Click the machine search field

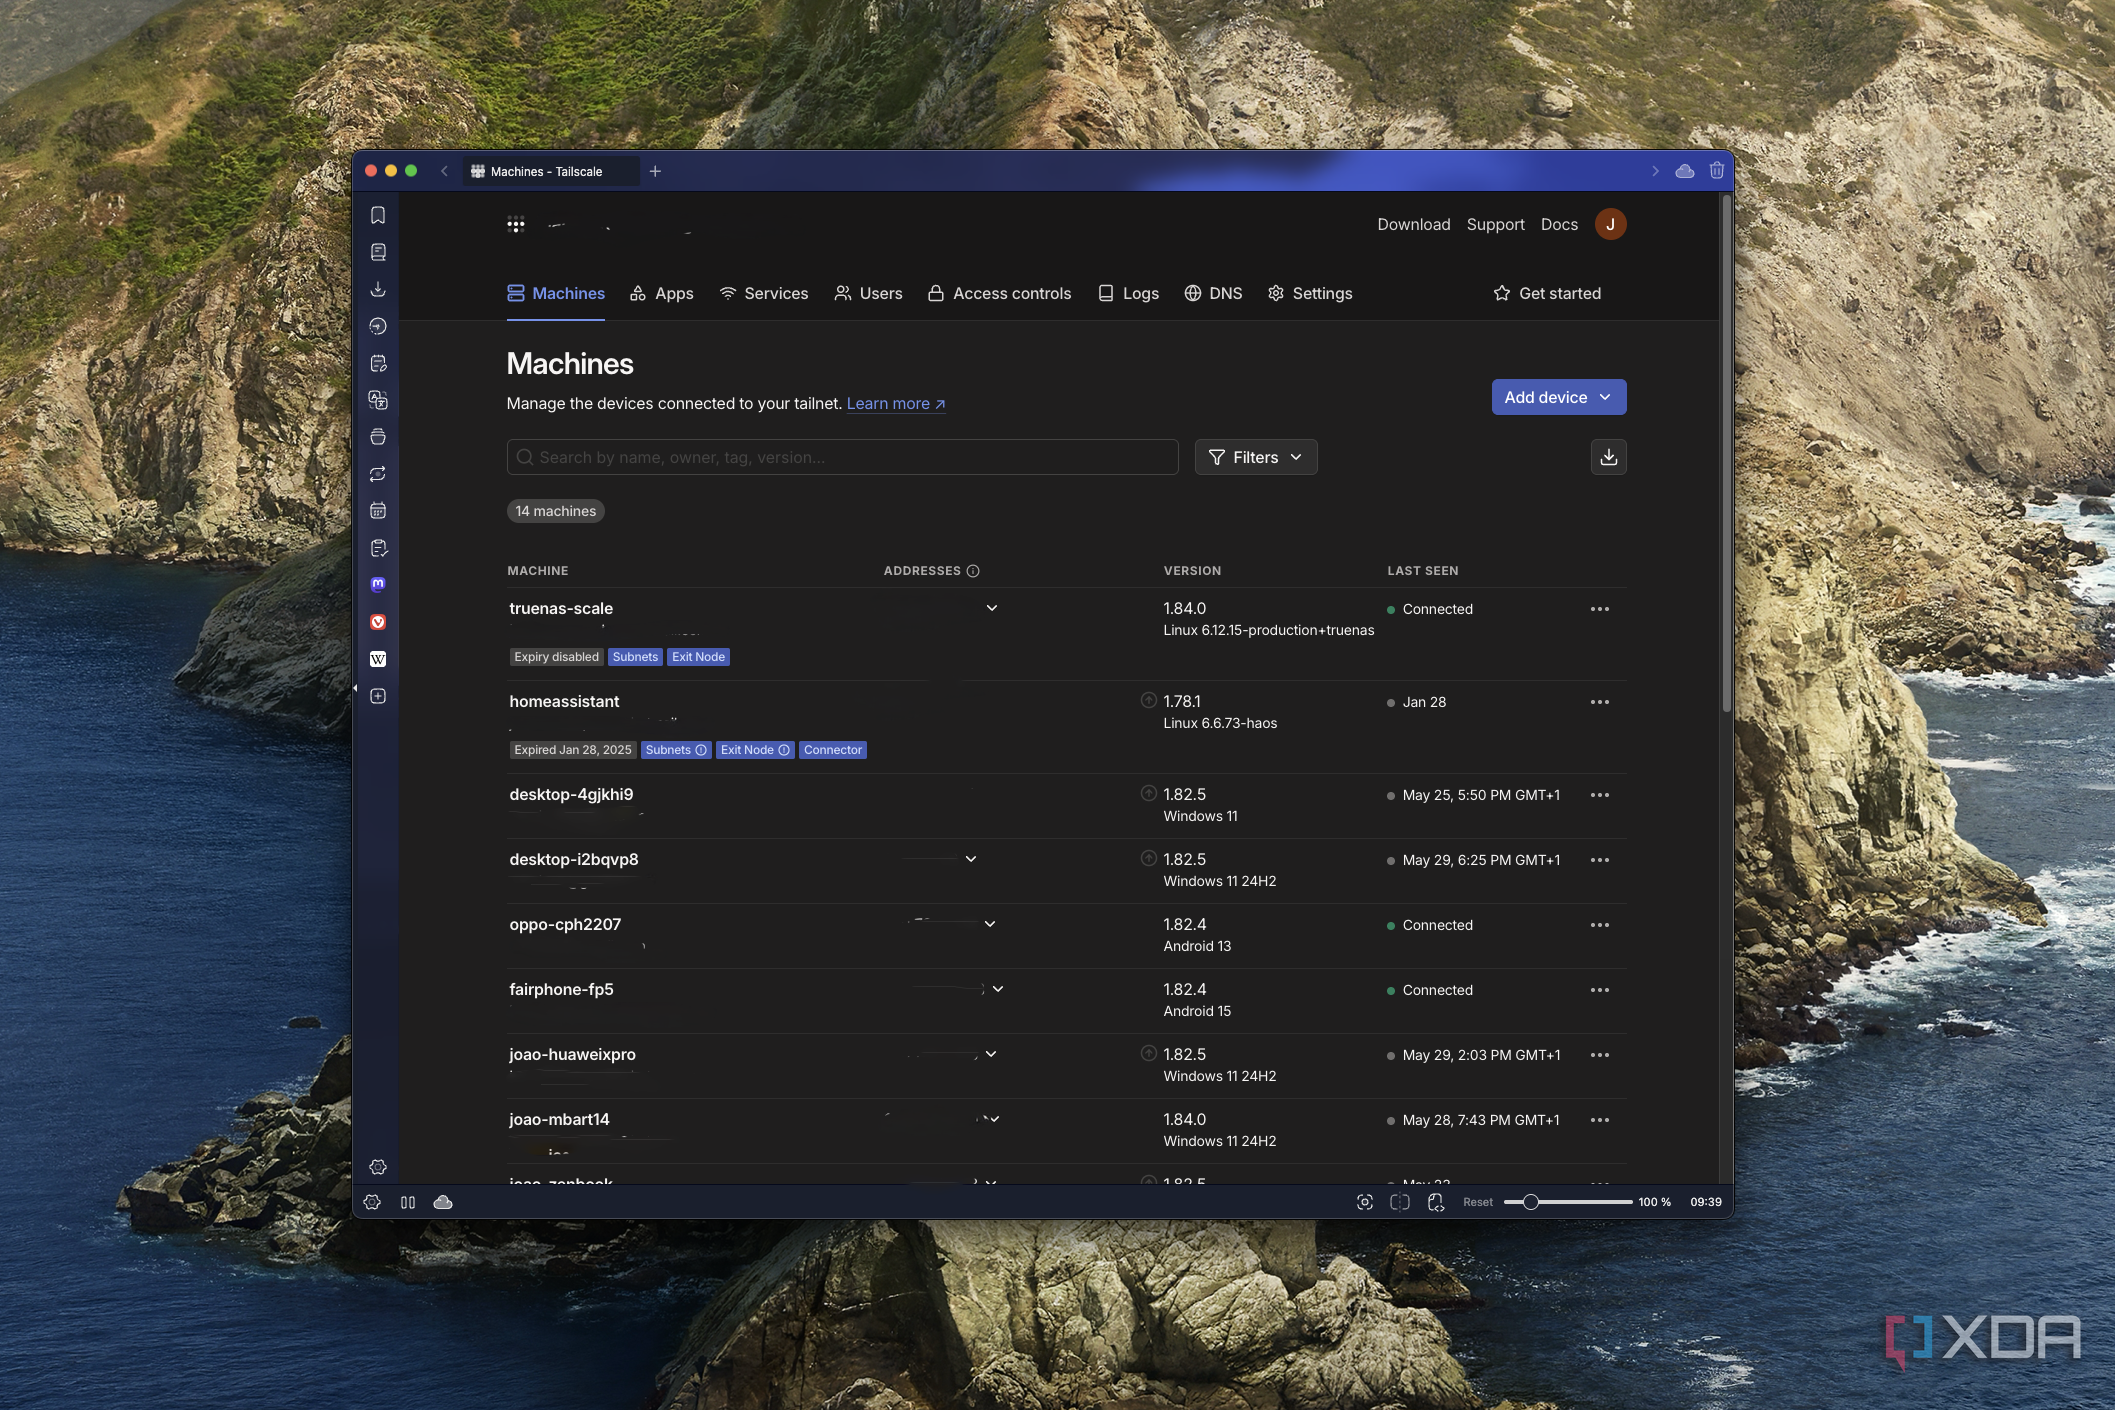point(843,457)
